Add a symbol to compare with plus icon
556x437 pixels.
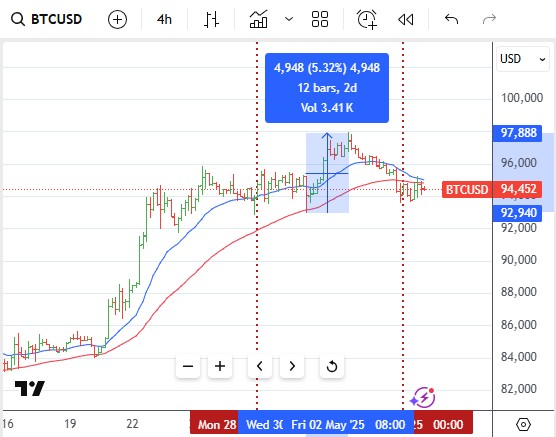pos(117,19)
